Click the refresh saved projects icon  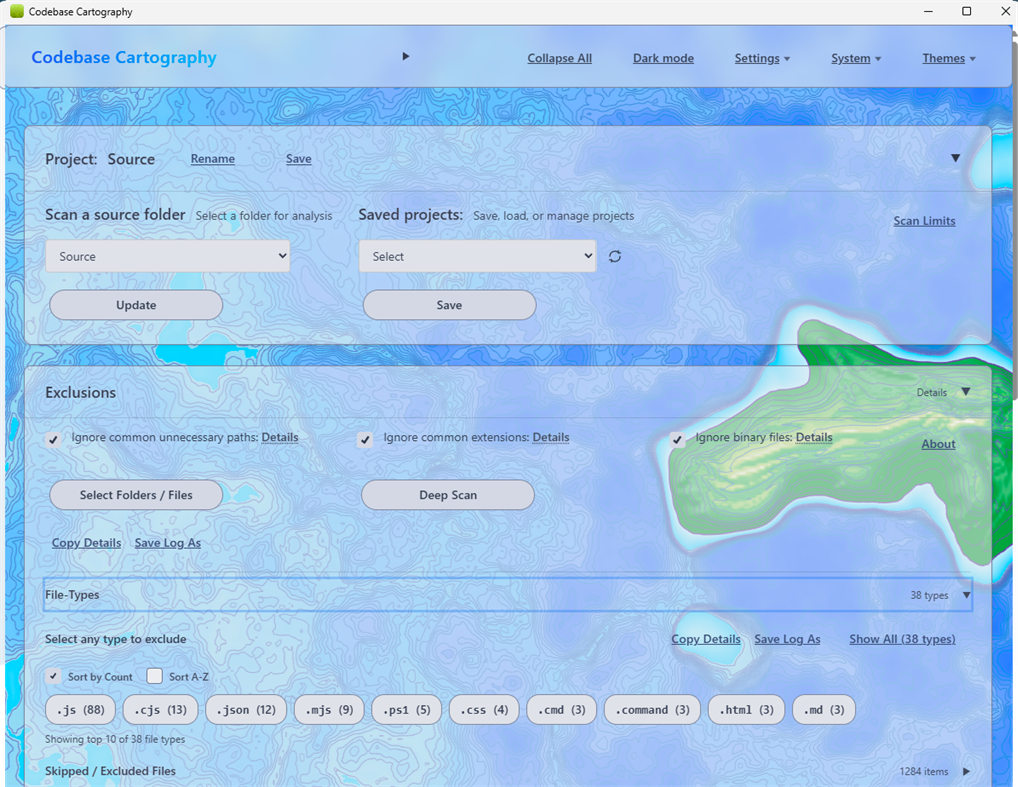615,256
